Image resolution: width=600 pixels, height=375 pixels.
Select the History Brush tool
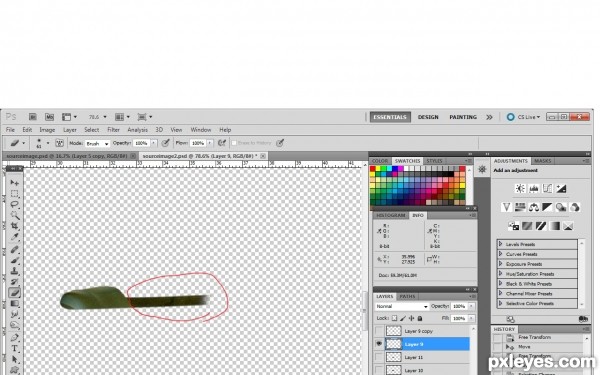click(15, 282)
